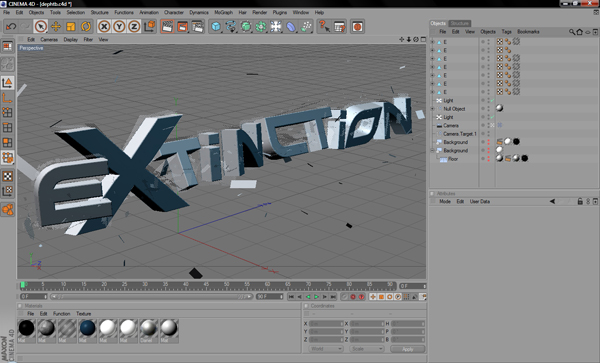
Task: Select the Rotate tool icon
Action: tap(86, 26)
